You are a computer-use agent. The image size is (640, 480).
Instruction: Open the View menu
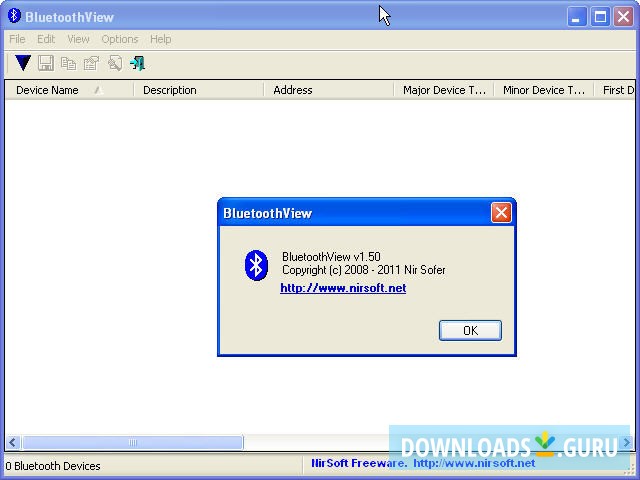click(78, 39)
